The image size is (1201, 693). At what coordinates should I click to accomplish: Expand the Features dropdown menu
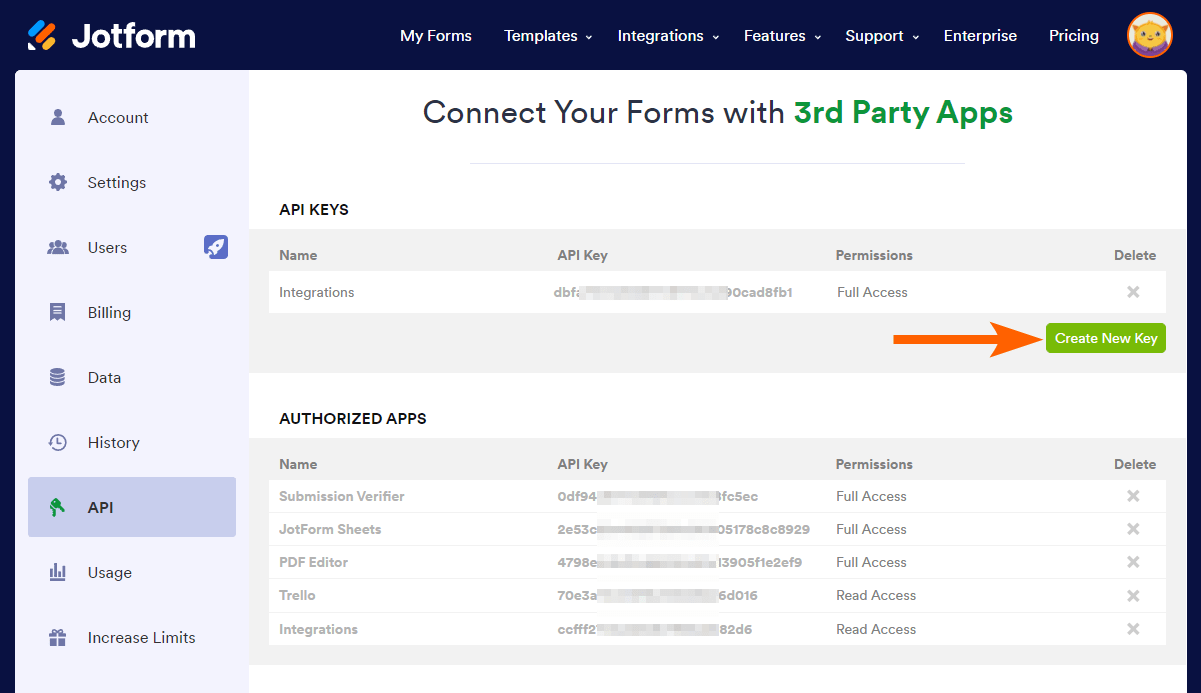pyautogui.click(x=782, y=36)
